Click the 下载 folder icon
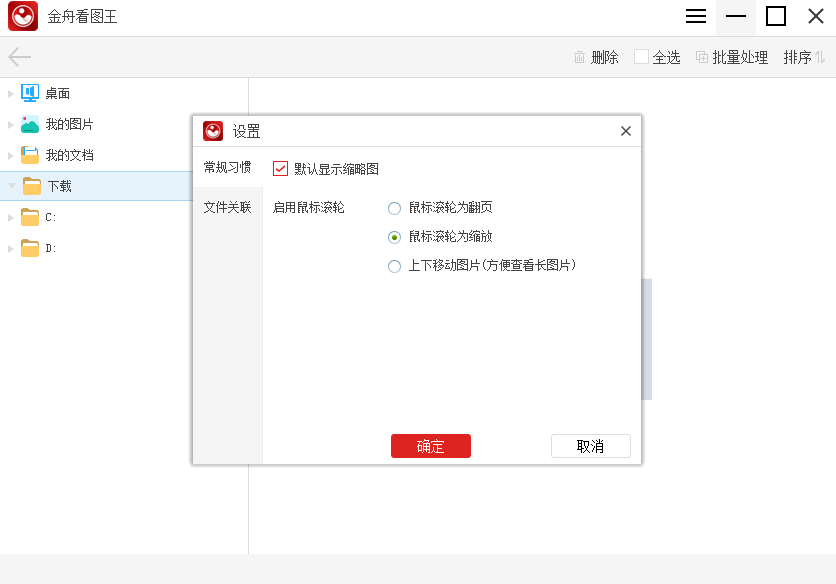This screenshot has width=836, height=584. tap(32, 186)
